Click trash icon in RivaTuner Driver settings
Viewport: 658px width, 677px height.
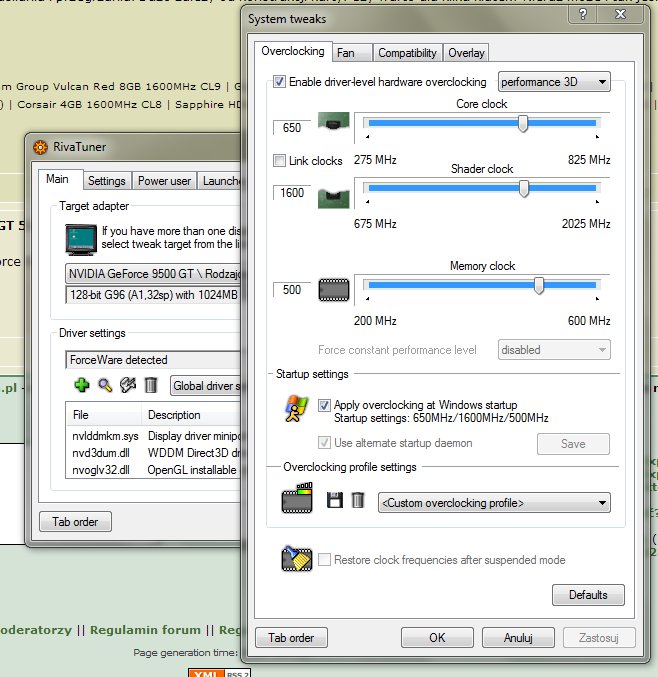[151, 385]
